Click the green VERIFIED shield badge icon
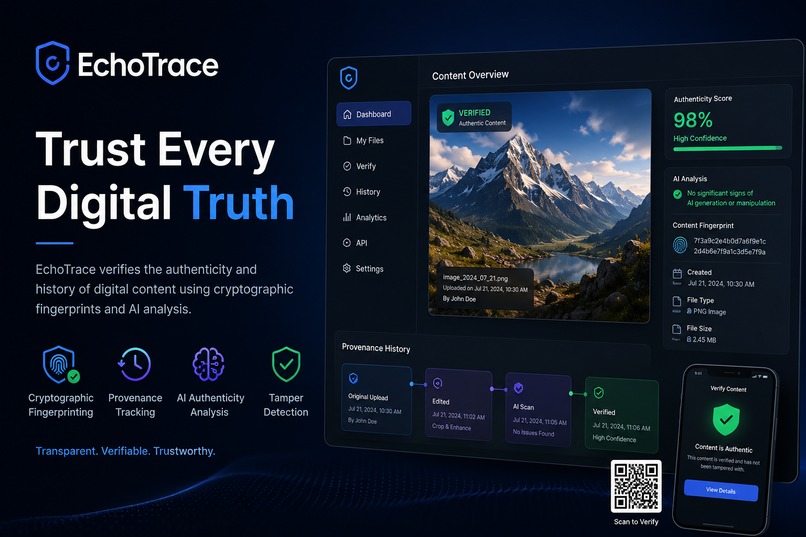Screen dimensions: 806x537 (x=448, y=117)
